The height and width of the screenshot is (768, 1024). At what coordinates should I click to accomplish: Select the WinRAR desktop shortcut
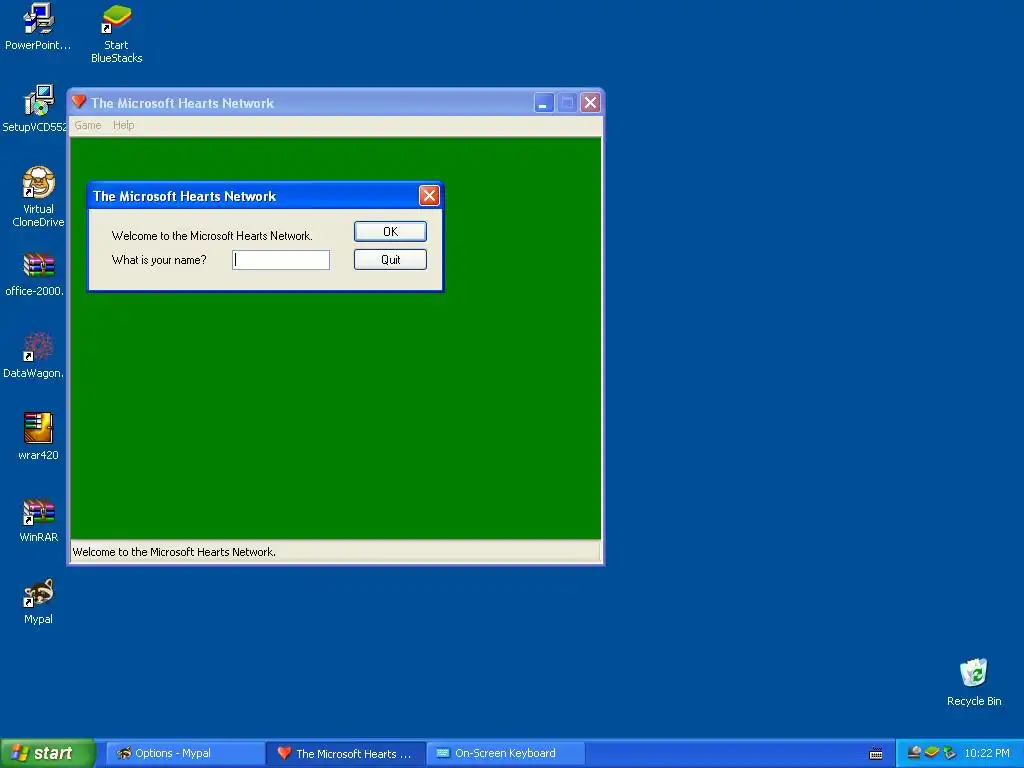pos(38,520)
